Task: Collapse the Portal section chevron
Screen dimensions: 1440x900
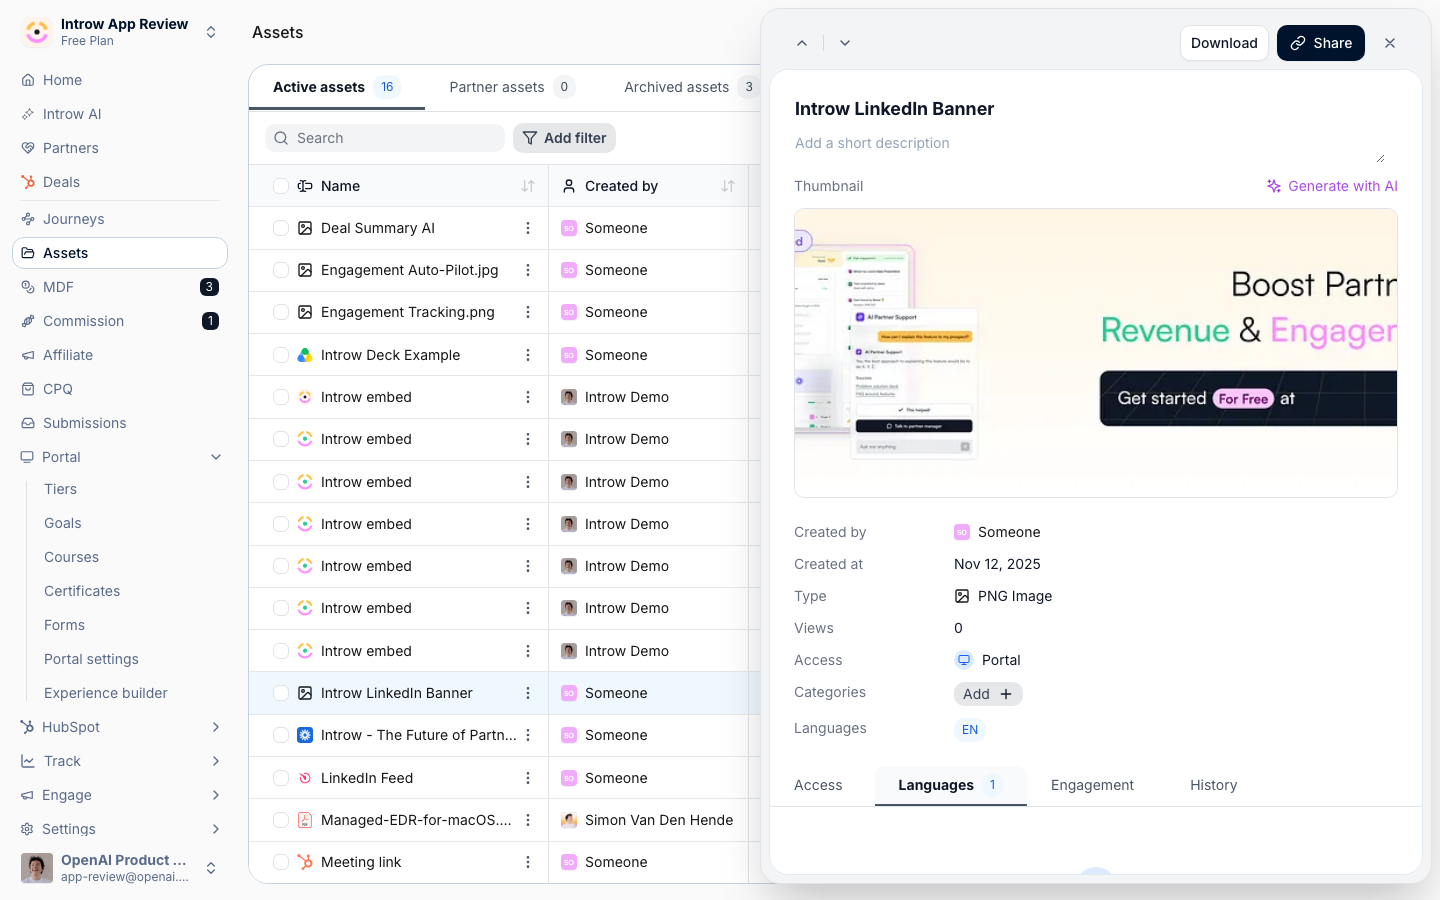Action: coord(216,457)
